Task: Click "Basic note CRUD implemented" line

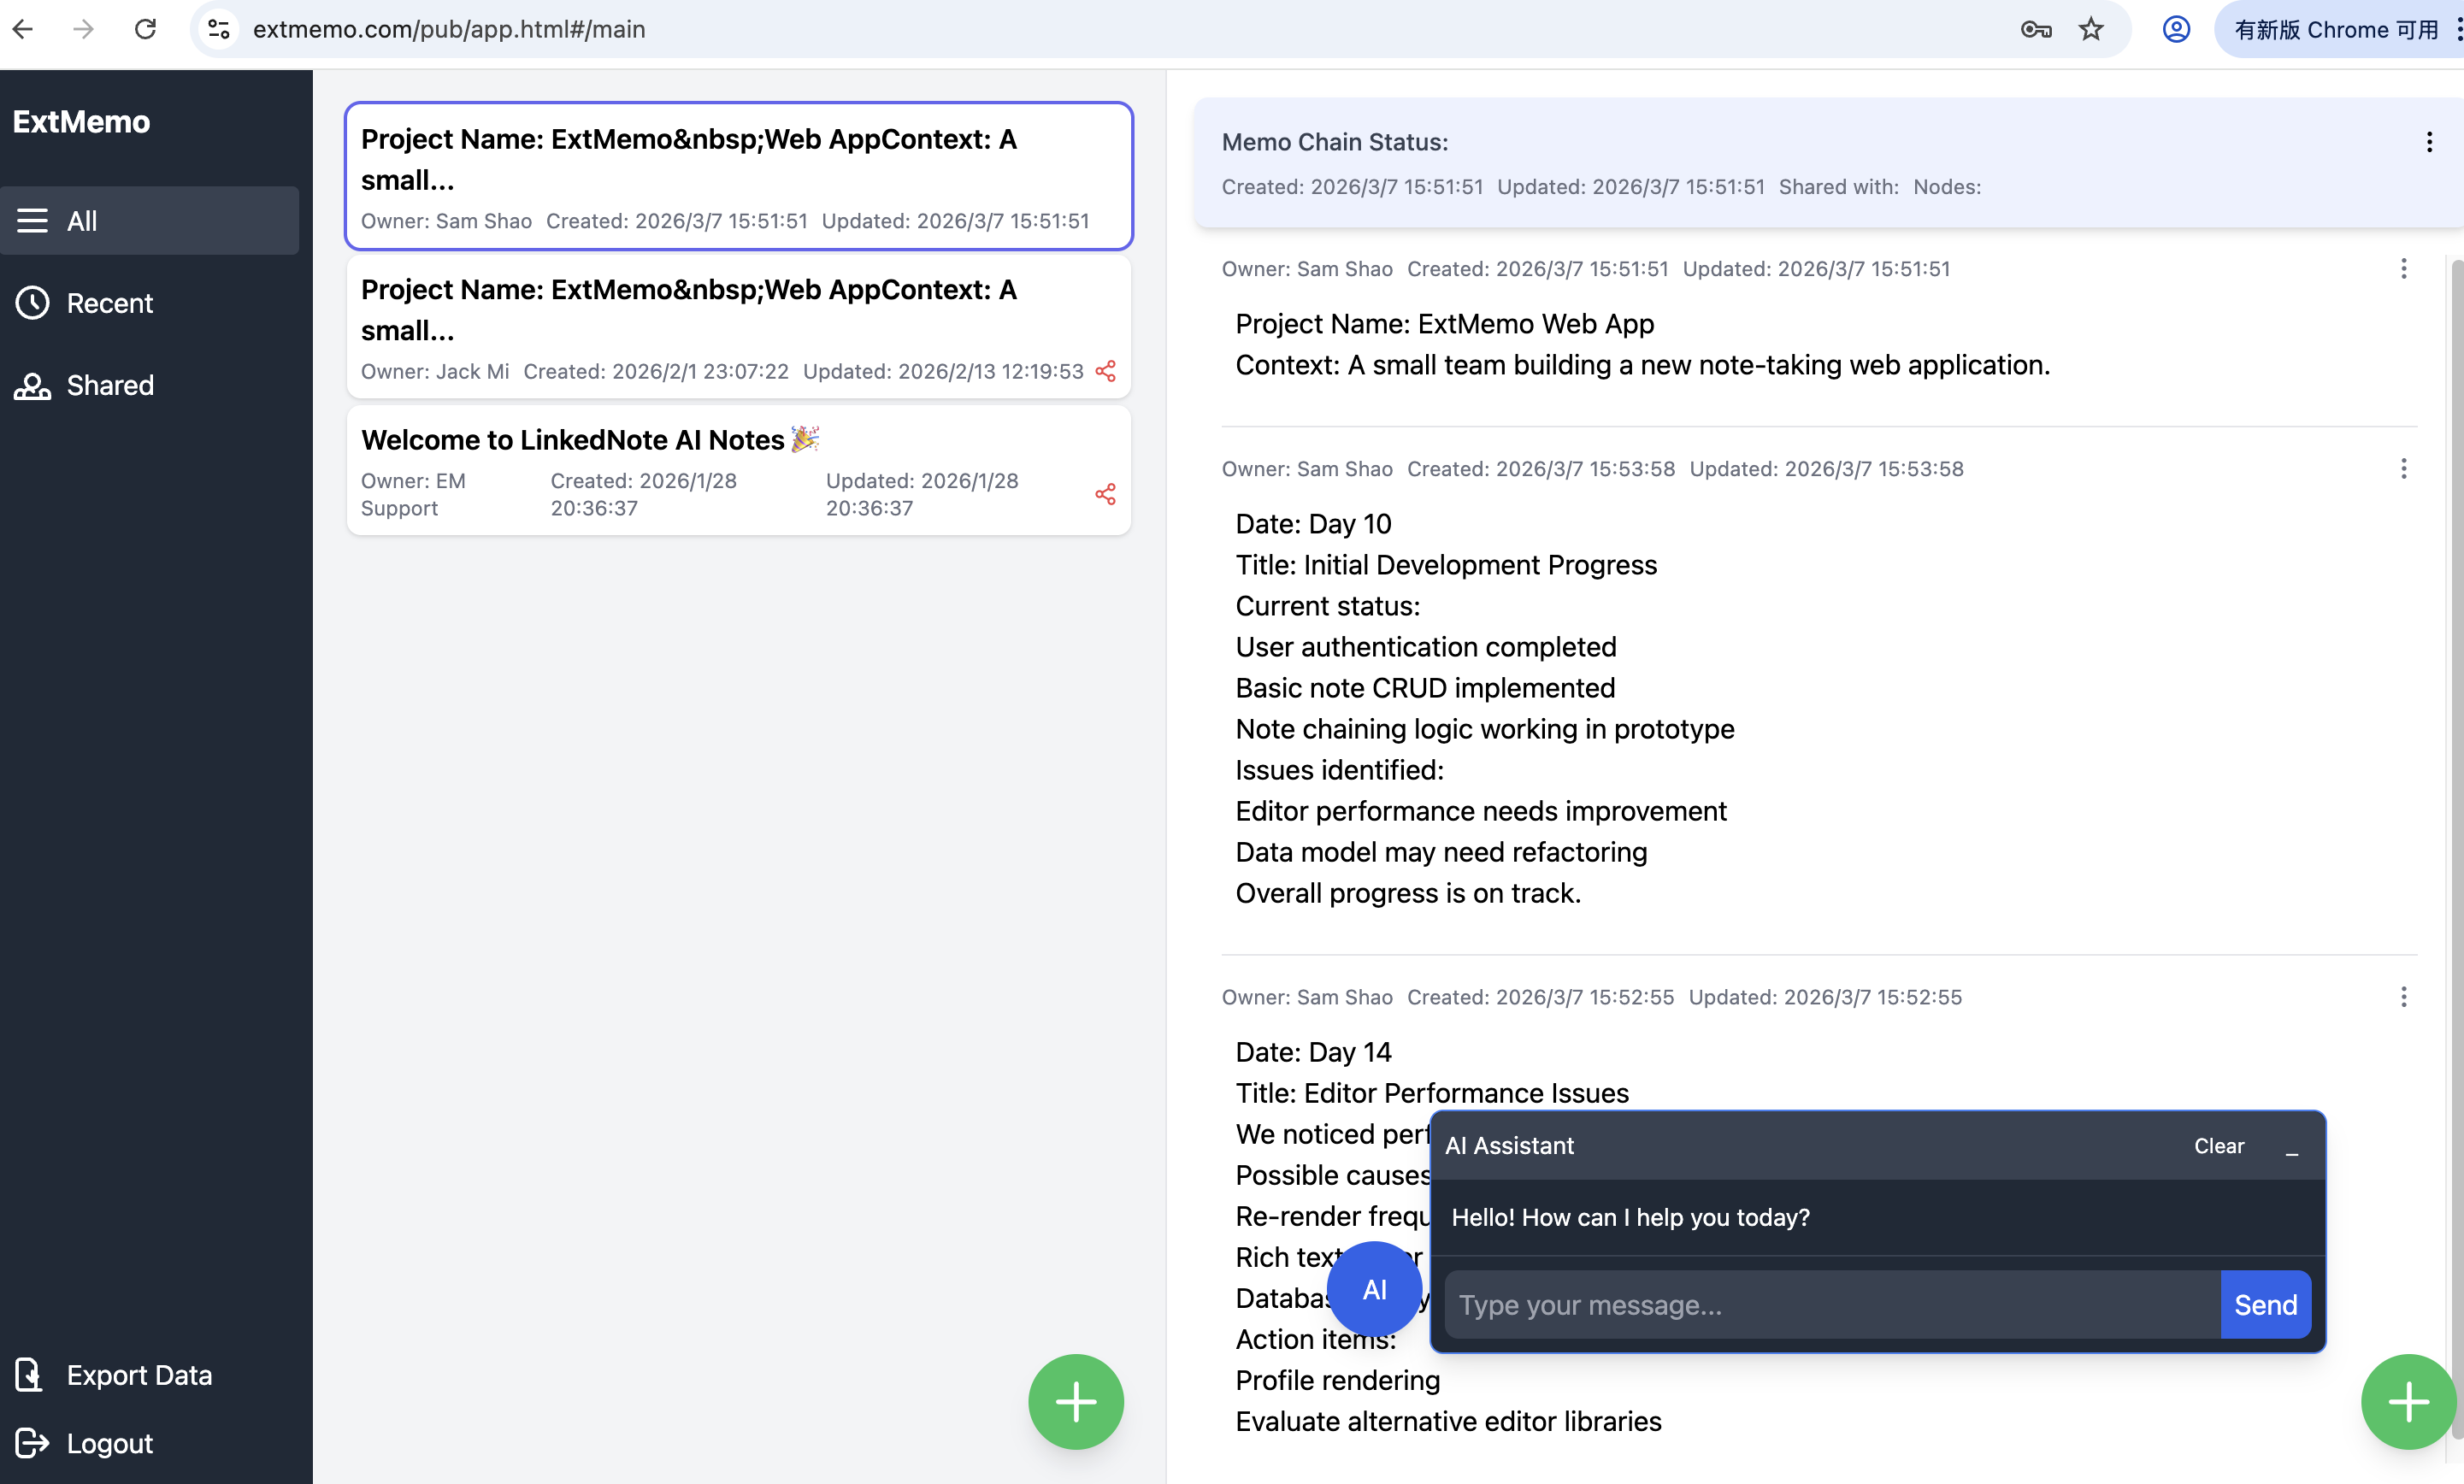Action: pyautogui.click(x=1425, y=688)
